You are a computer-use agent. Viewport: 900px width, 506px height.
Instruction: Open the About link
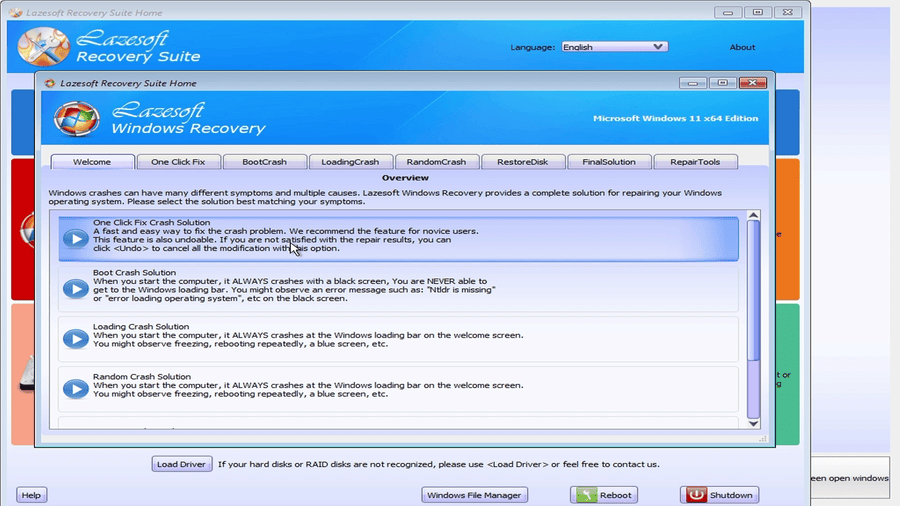(x=742, y=48)
